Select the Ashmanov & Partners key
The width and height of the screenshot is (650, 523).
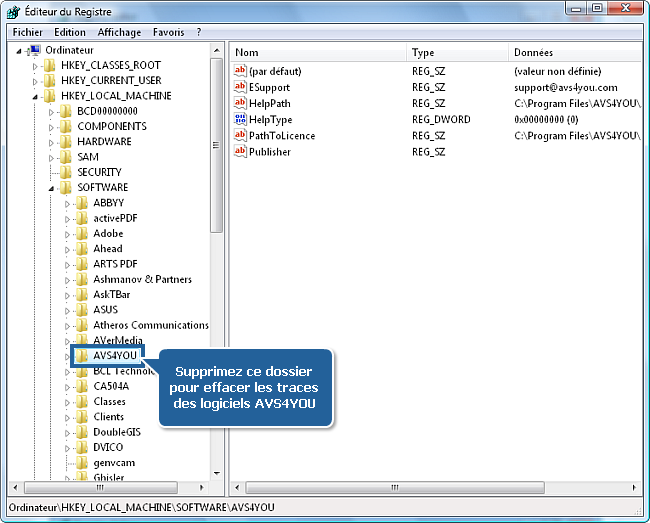tap(143, 279)
